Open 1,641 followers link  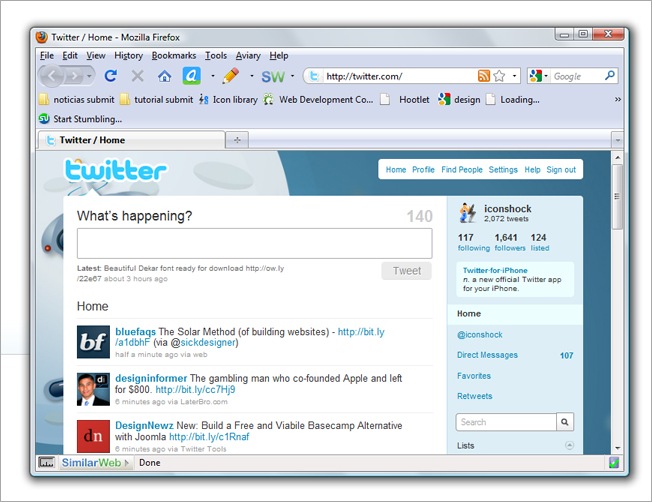click(x=510, y=242)
